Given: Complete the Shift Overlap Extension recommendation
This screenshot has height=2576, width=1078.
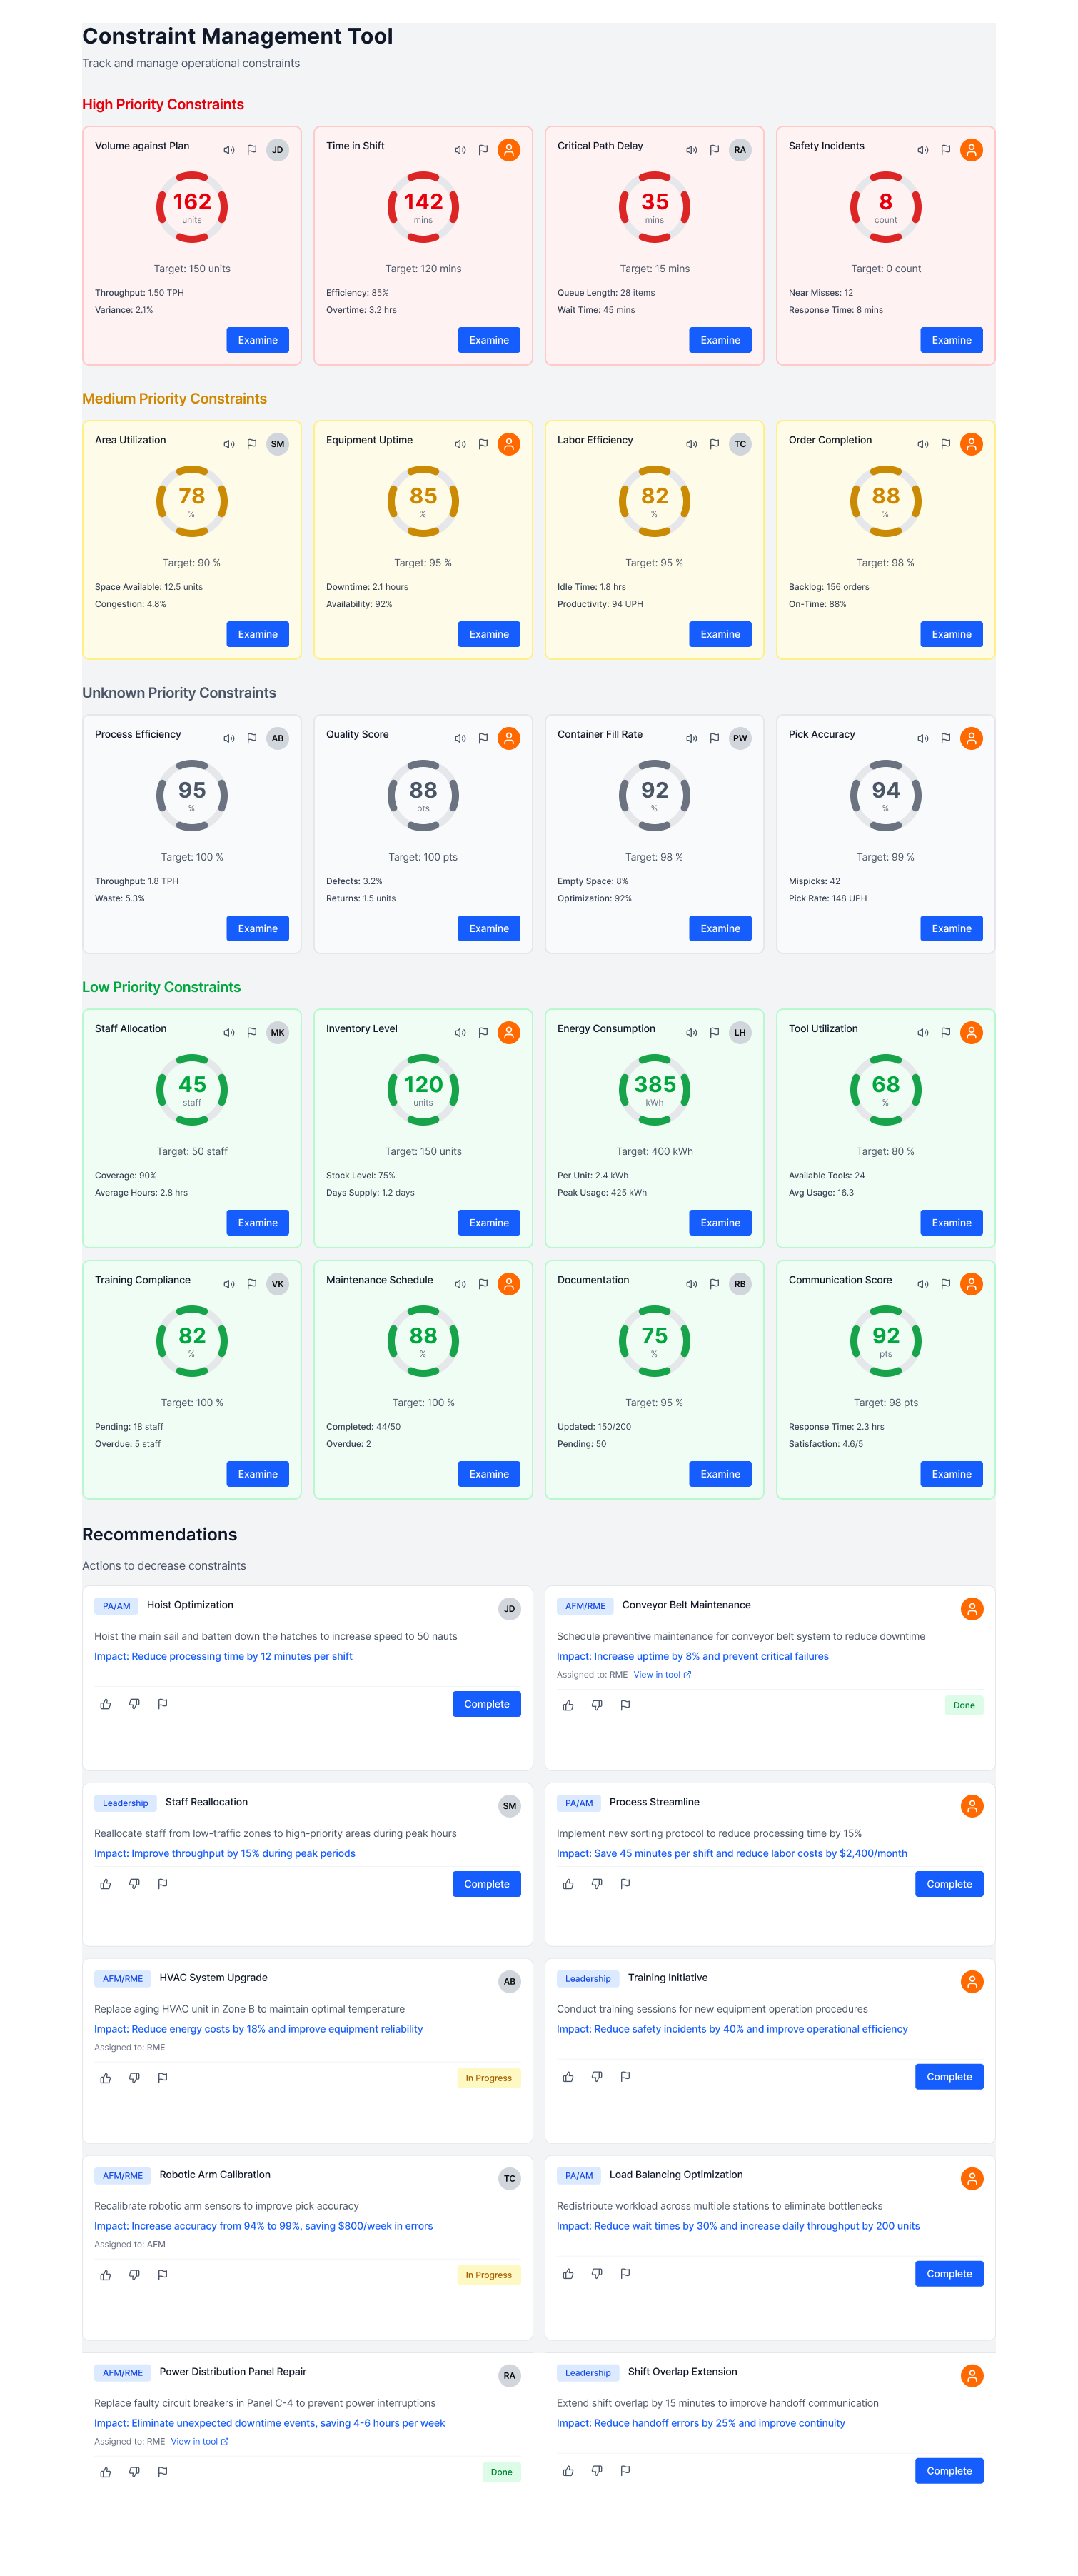Looking at the screenshot, I should click(x=949, y=2471).
